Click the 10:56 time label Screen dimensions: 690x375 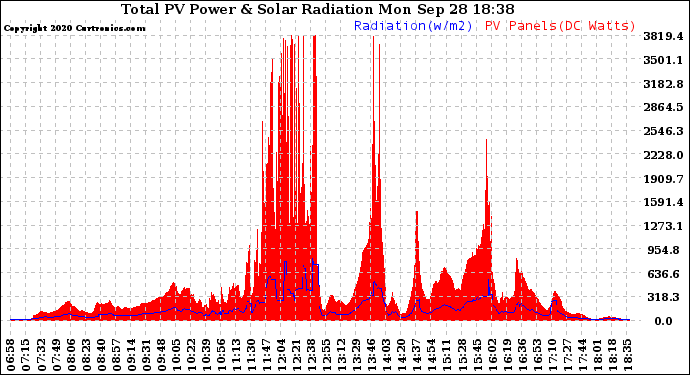point(221,355)
